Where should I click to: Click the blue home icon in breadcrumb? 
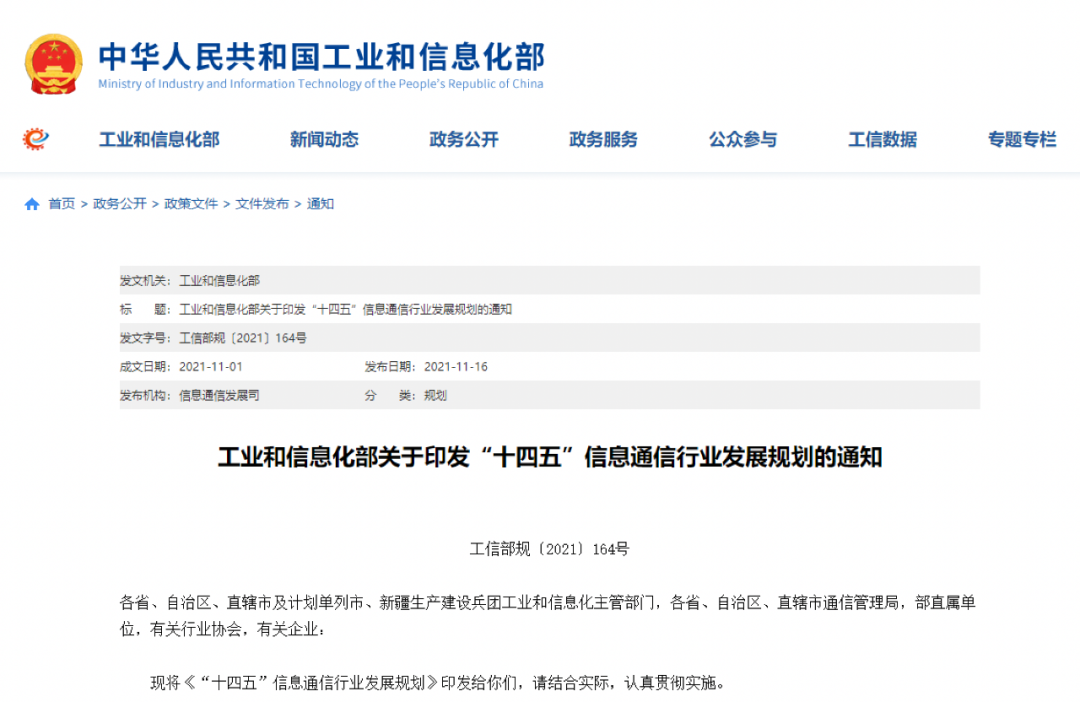[x=32, y=204]
